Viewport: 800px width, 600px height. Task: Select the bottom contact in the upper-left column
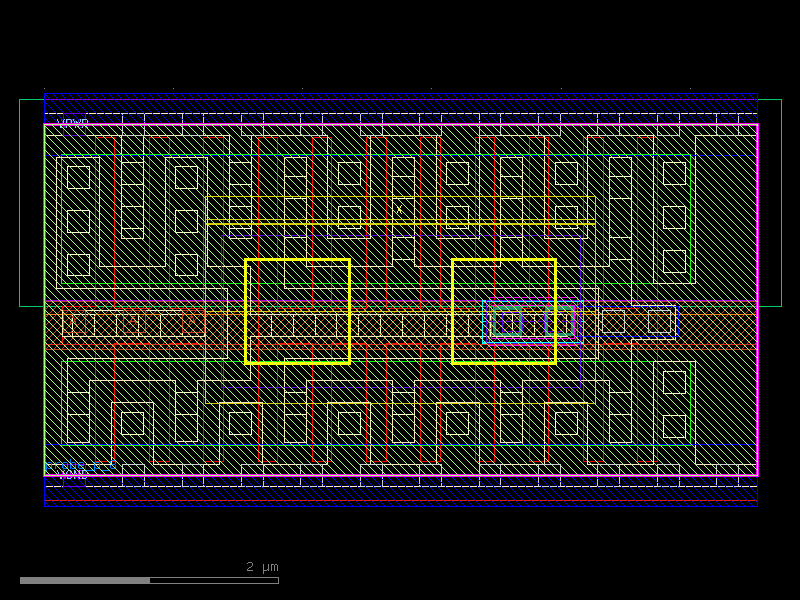[x=78, y=265]
